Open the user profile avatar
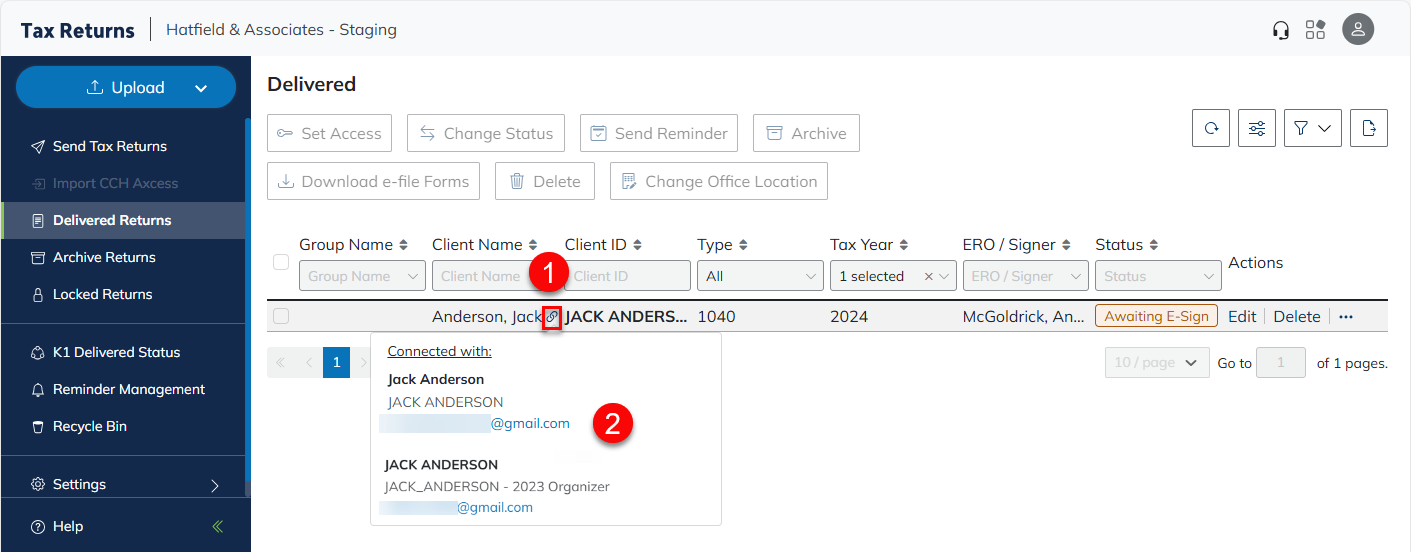The height and width of the screenshot is (552, 1411). 1358,30
